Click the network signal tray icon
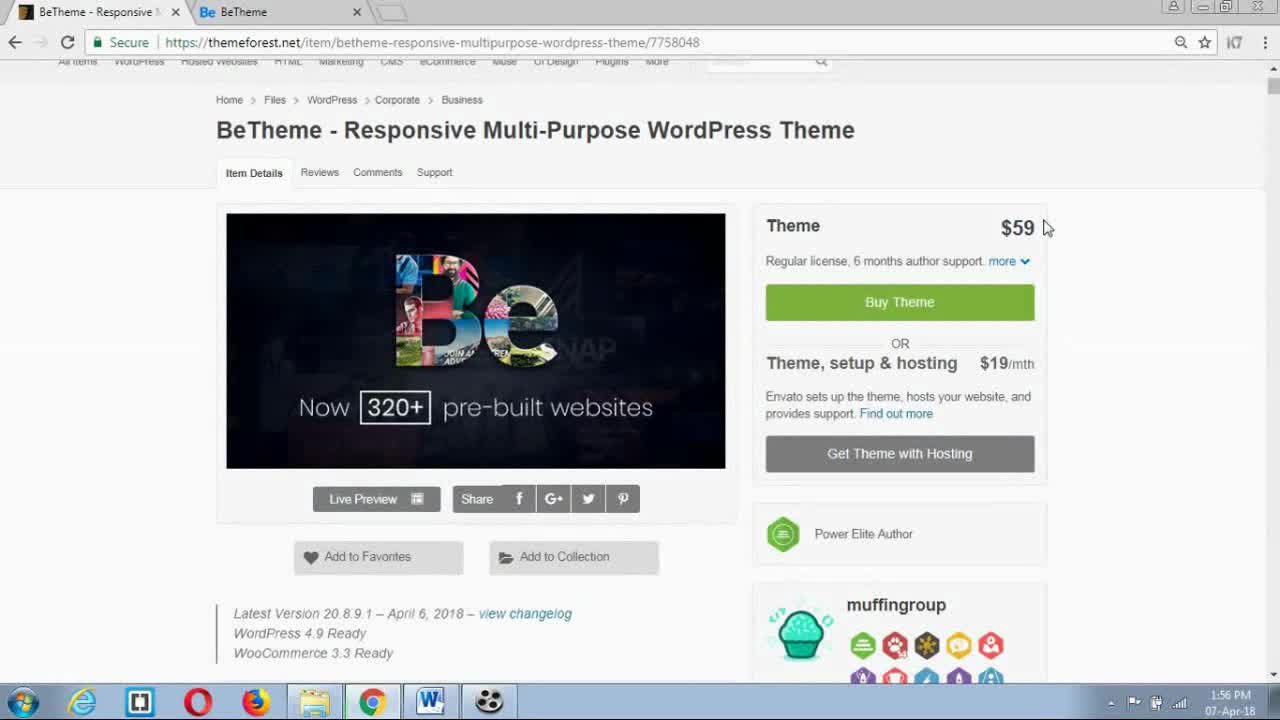Viewport: 1280px width, 720px height. click(x=1179, y=703)
